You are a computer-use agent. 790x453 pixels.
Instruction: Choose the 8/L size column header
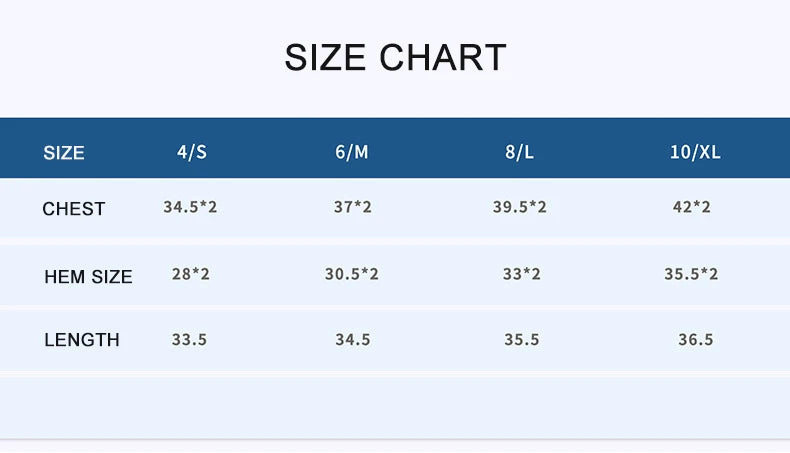pyautogui.click(x=520, y=152)
